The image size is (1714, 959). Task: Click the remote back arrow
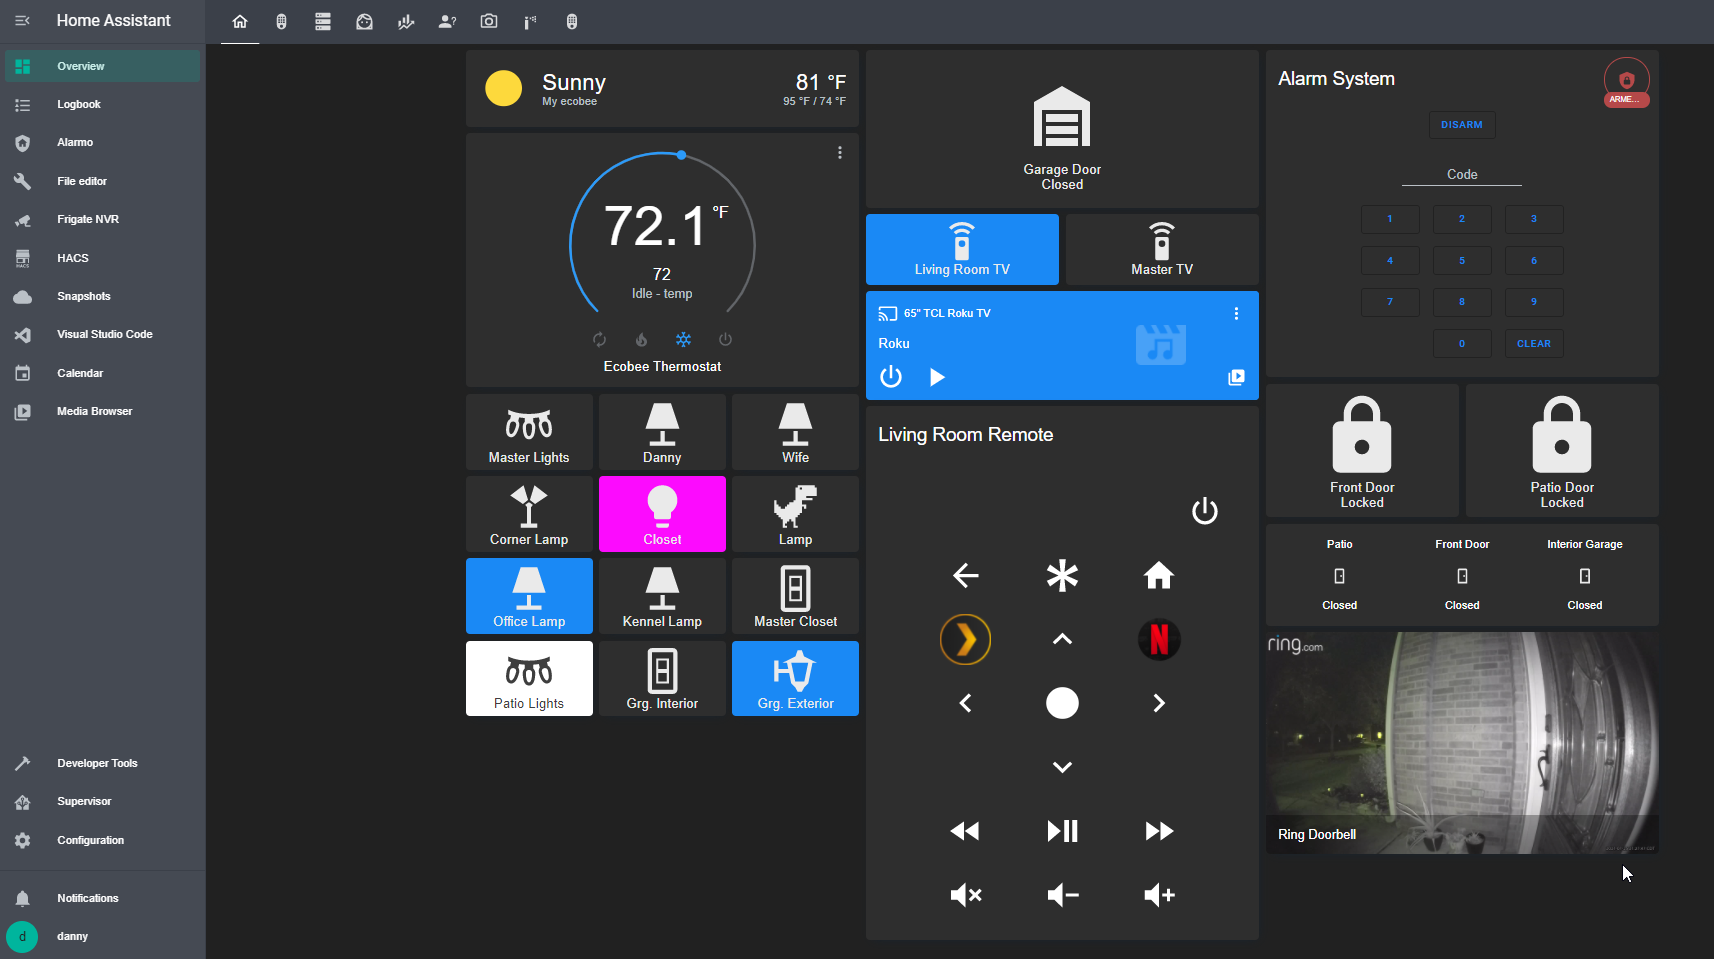(x=965, y=575)
